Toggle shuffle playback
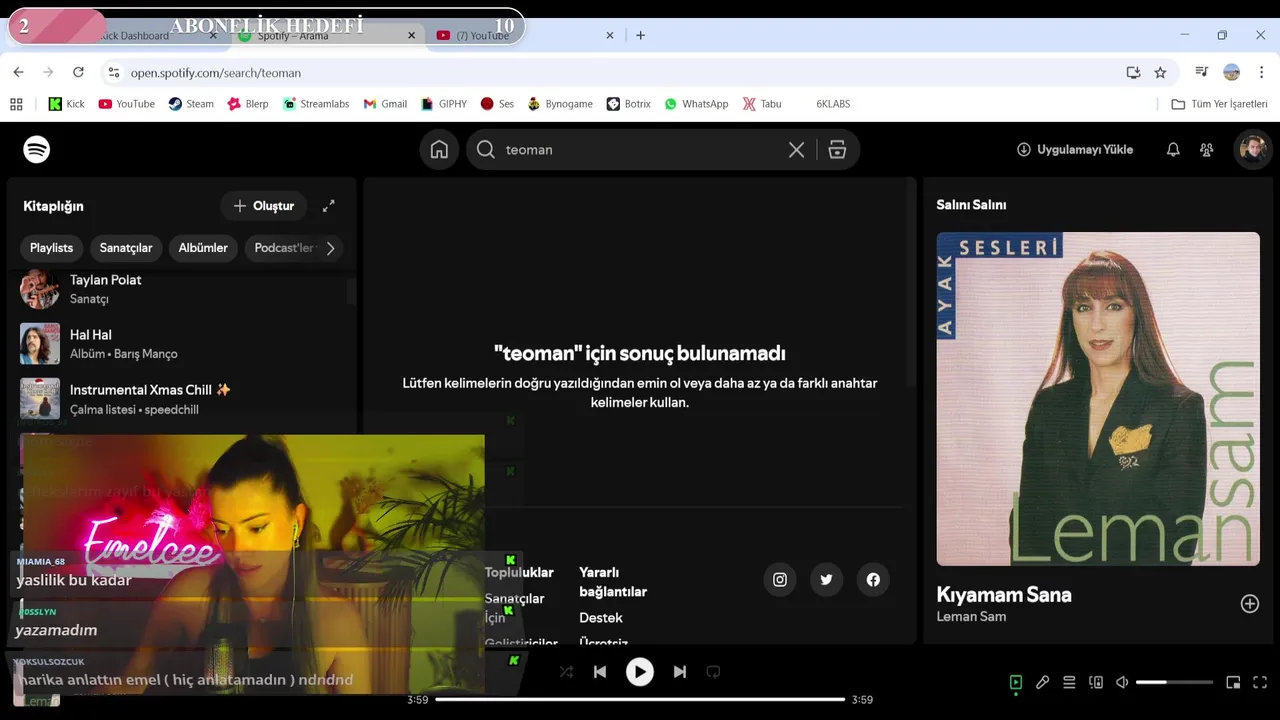The width and height of the screenshot is (1280, 720). (566, 672)
